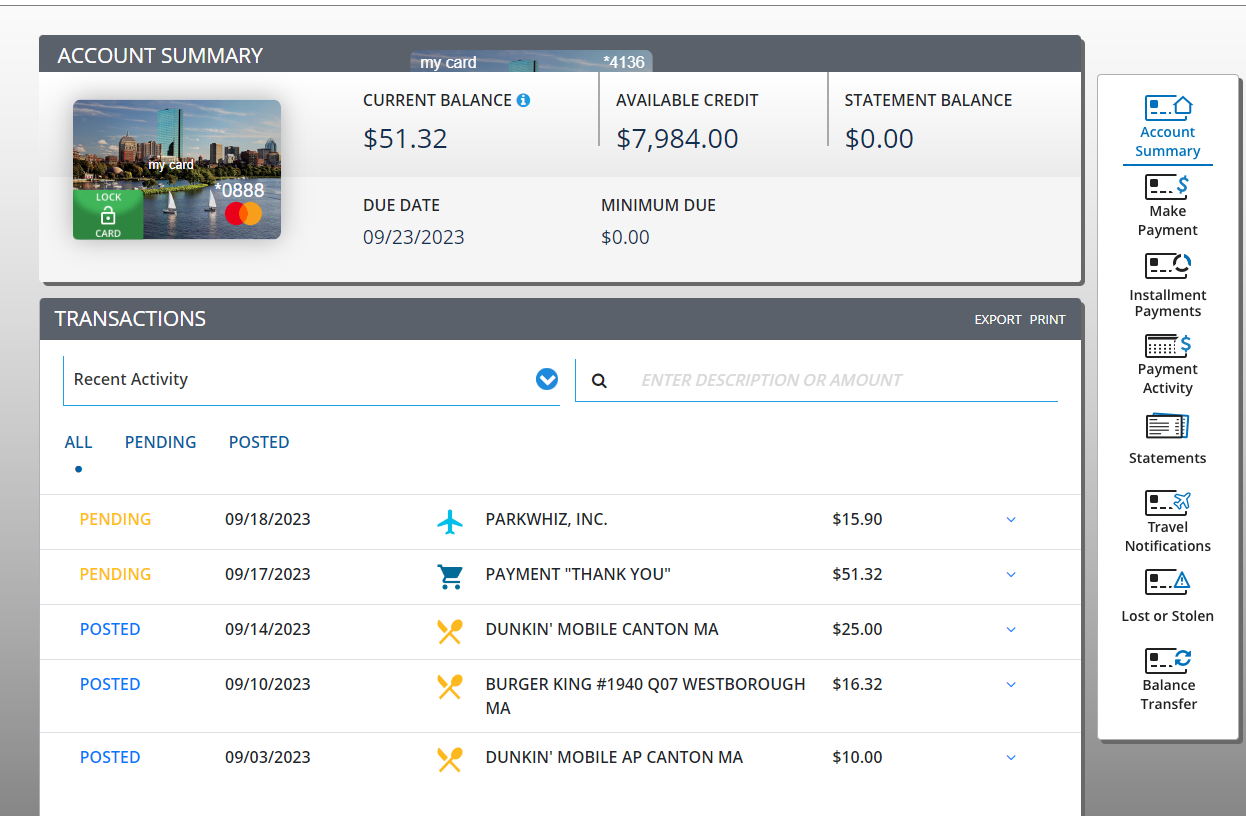The height and width of the screenshot is (816, 1246).
Task: Open Travel Notifications in sidebar
Action: [1167, 501]
